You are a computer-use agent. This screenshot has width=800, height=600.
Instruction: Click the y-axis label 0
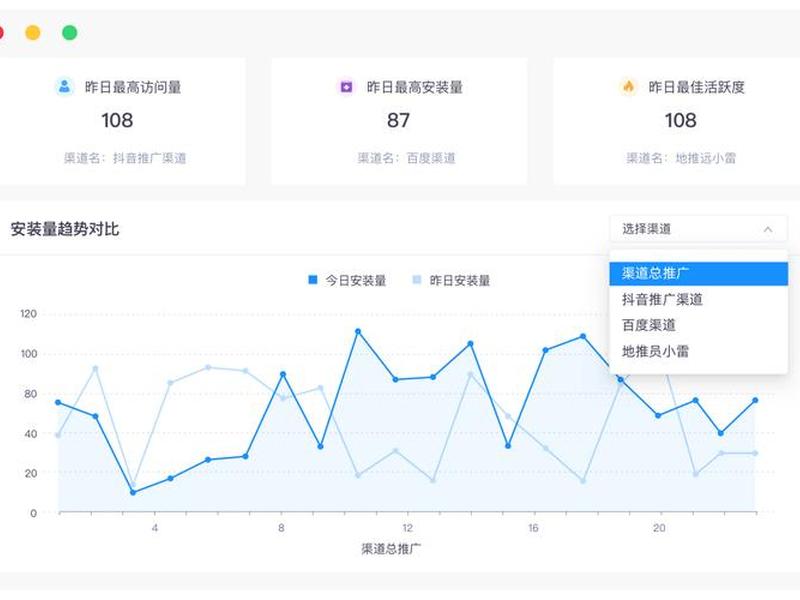click(x=34, y=513)
